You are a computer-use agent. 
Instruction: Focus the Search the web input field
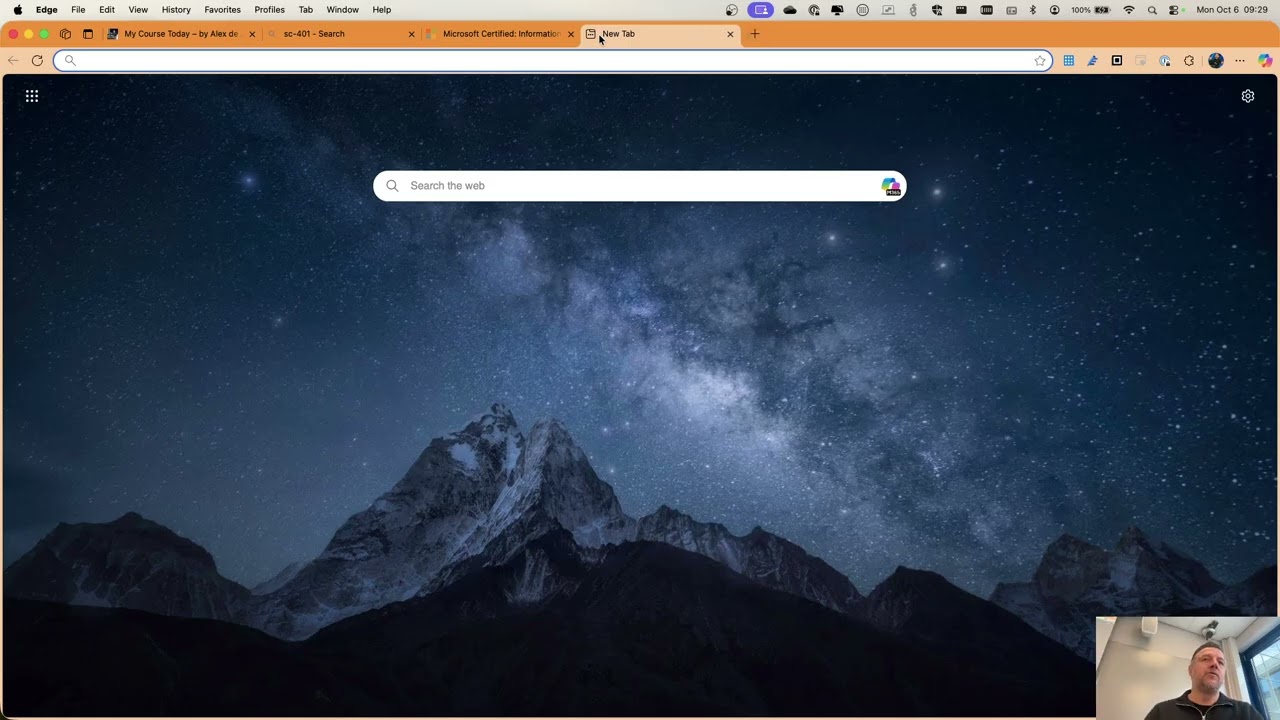tap(640, 186)
